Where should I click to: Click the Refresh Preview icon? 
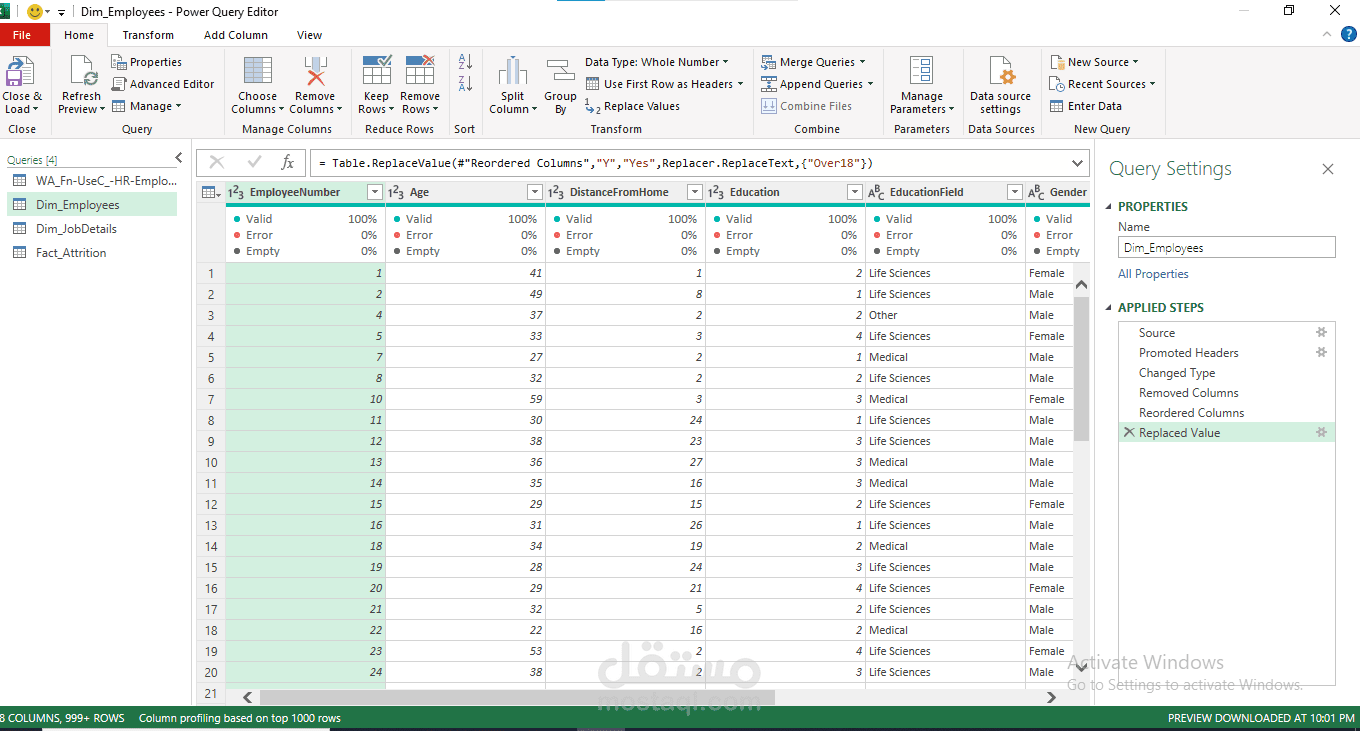click(82, 72)
